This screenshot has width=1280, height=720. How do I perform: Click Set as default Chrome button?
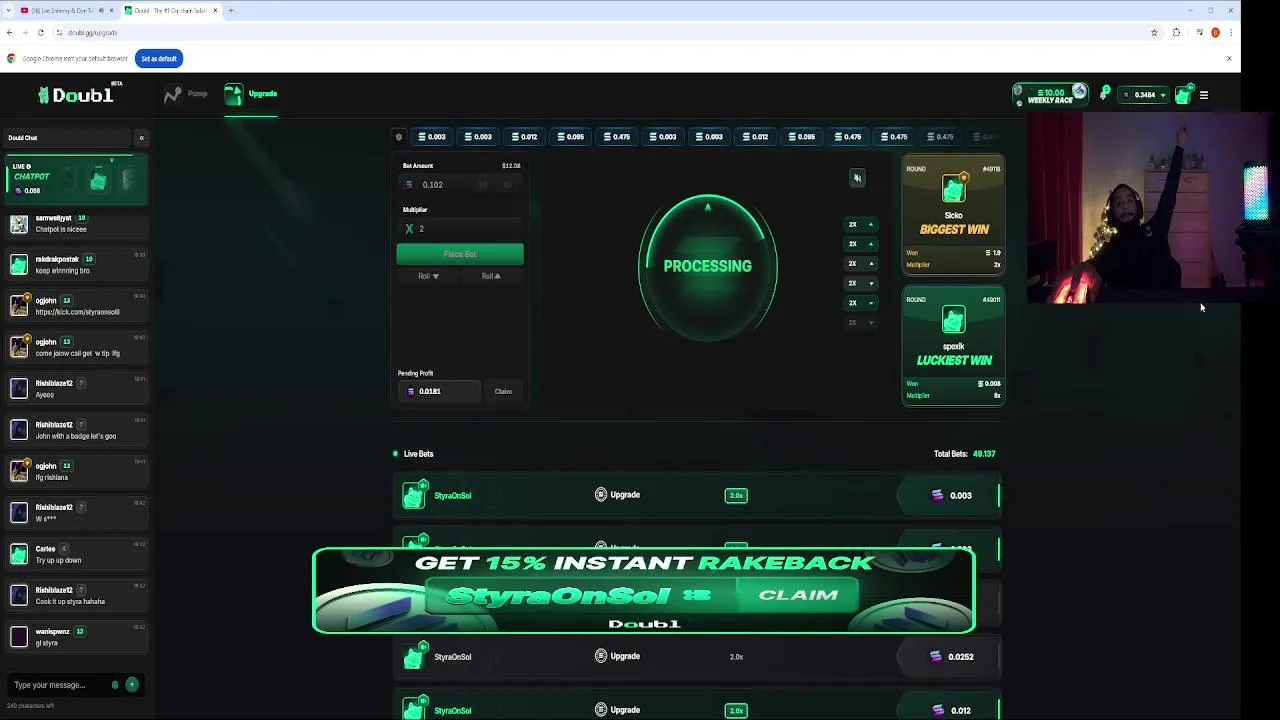click(x=159, y=59)
